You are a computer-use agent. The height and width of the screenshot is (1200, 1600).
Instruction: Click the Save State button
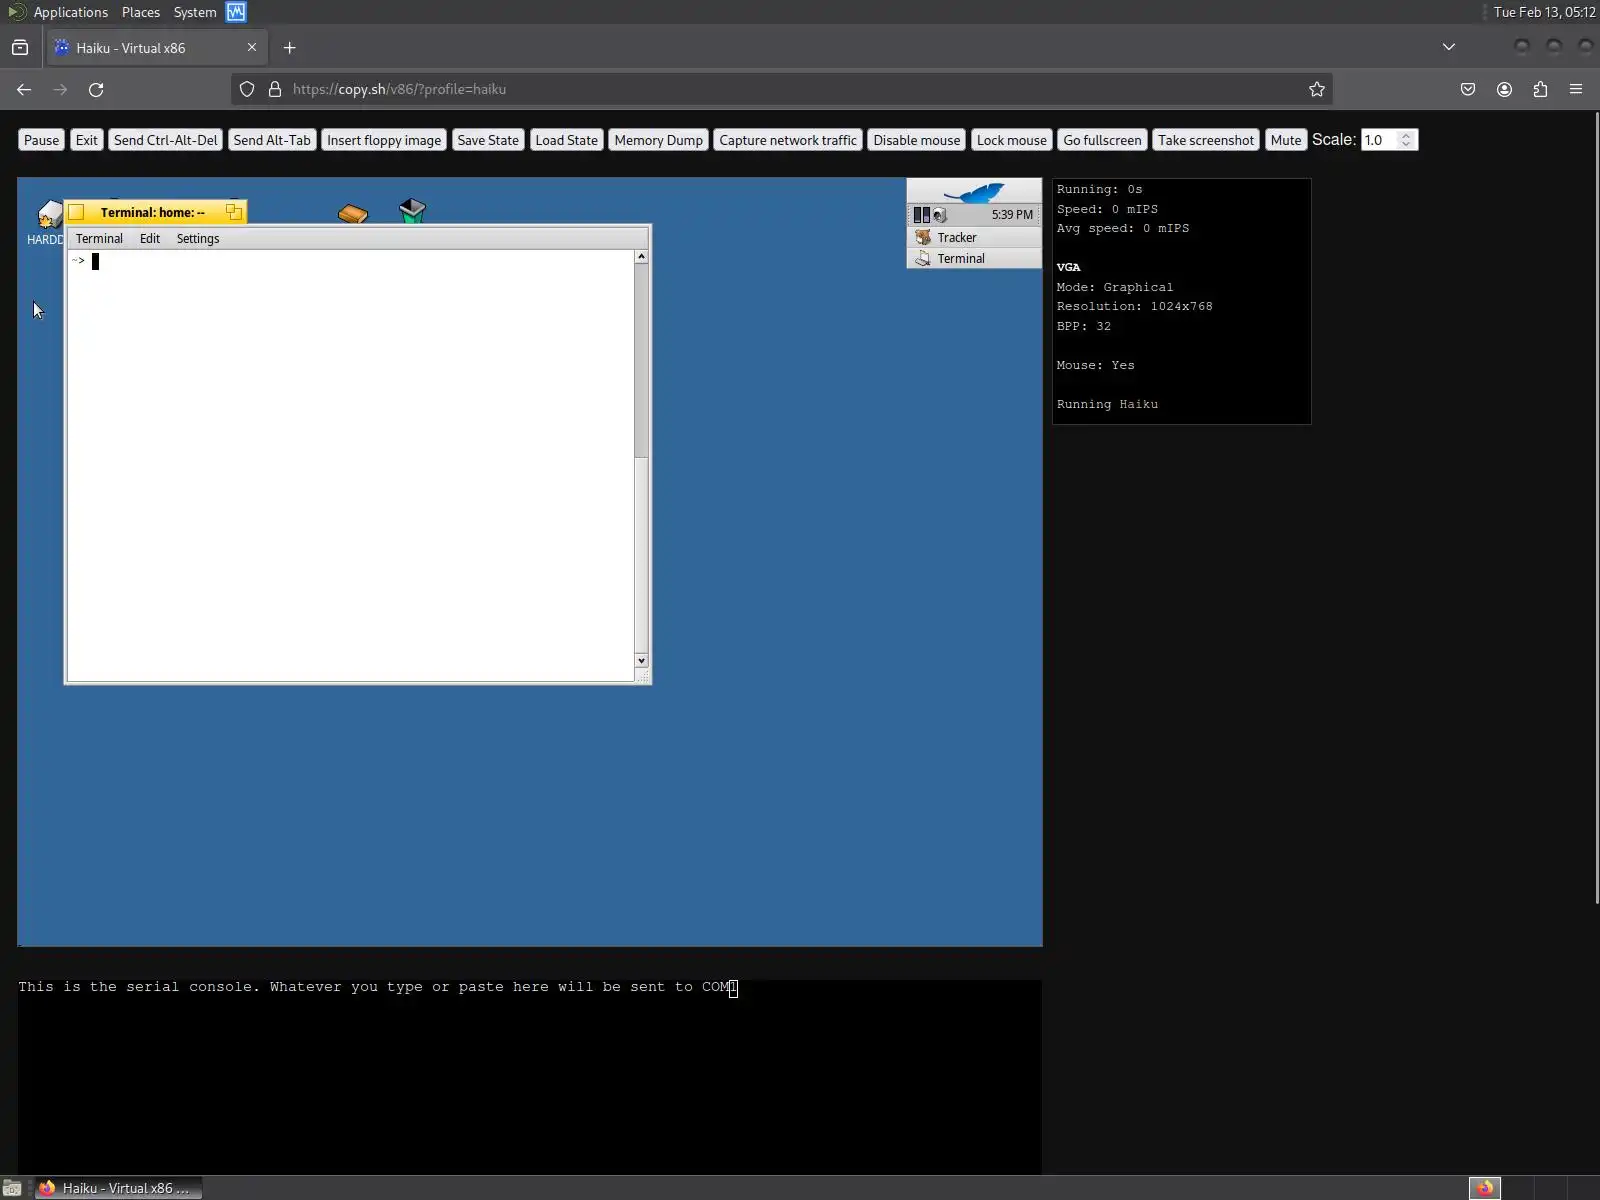(x=488, y=140)
